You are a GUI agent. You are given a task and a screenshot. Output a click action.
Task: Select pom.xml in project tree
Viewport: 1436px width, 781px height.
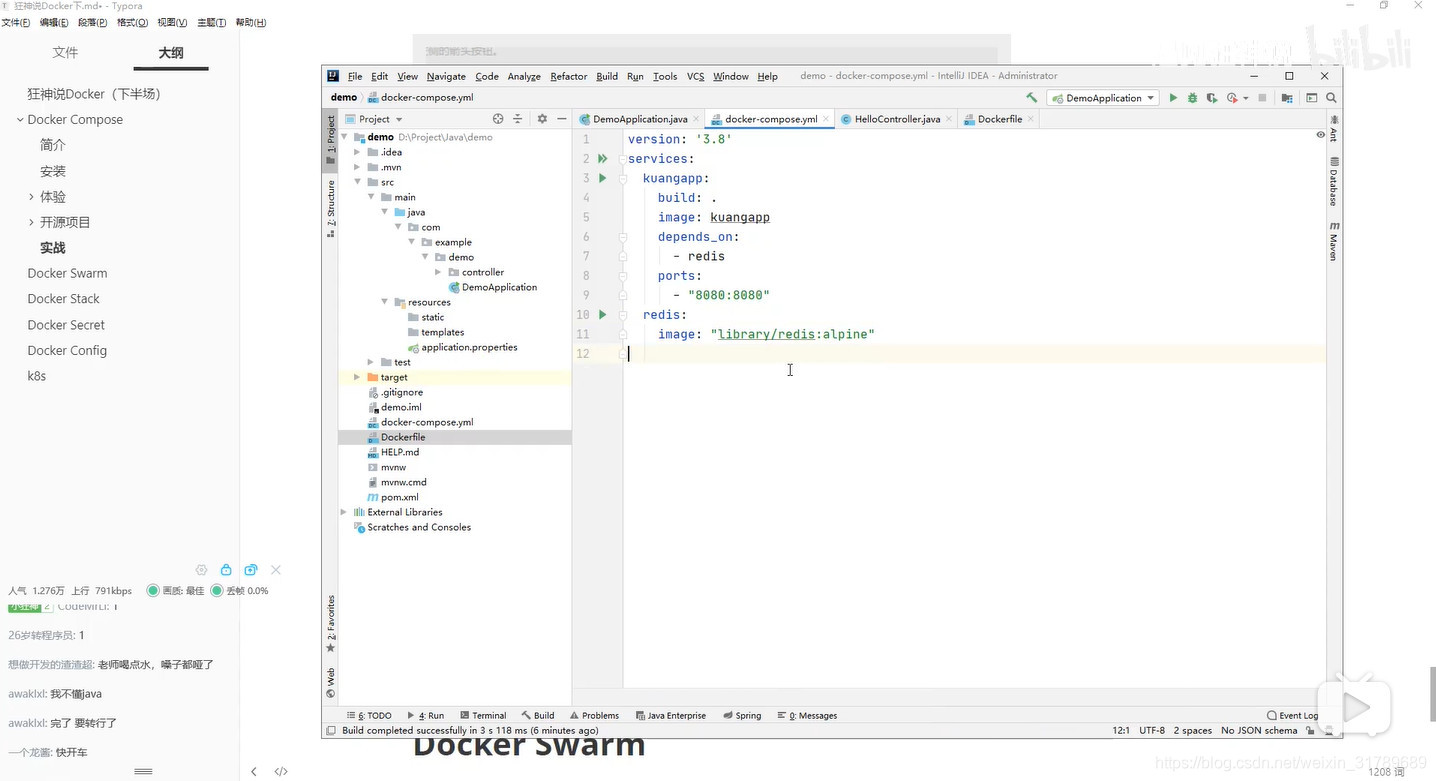399,497
